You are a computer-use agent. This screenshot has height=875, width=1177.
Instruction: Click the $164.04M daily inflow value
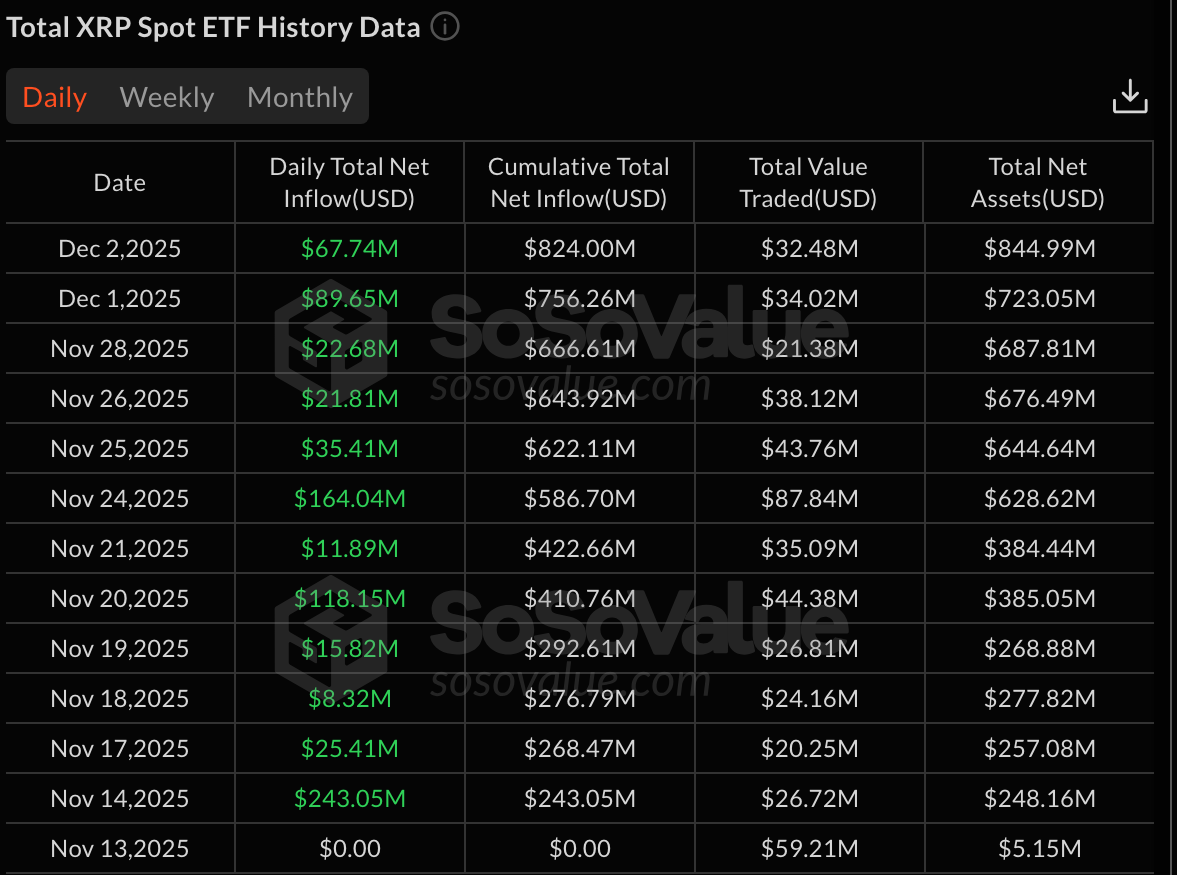click(350, 498)
